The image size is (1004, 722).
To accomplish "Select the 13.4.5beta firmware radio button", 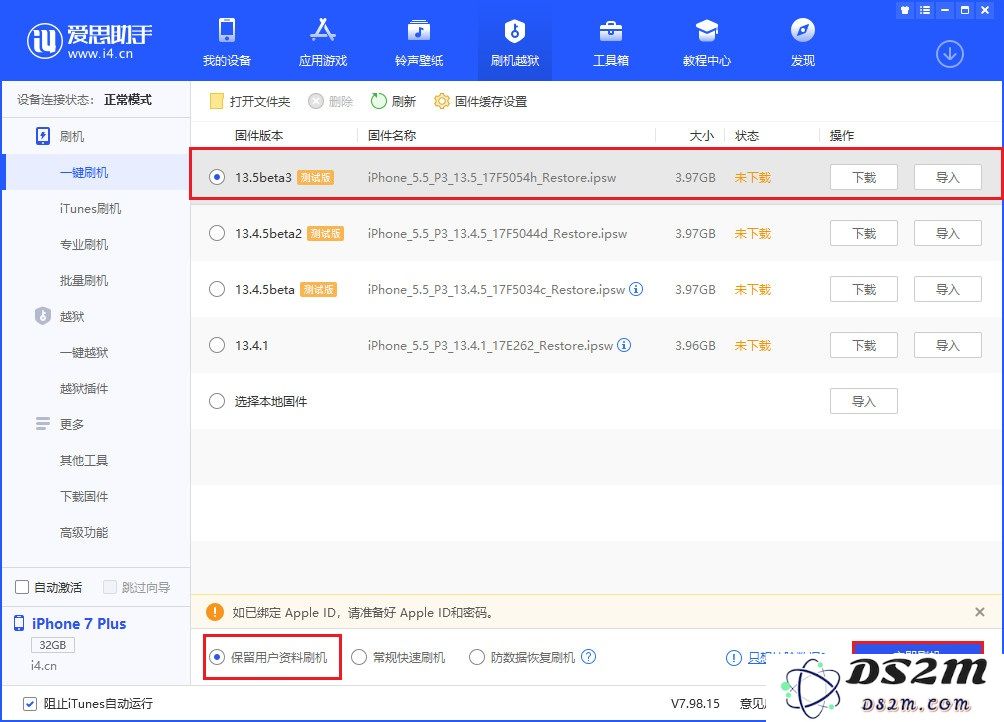I will pyautogui.click(x=217, y=289).
